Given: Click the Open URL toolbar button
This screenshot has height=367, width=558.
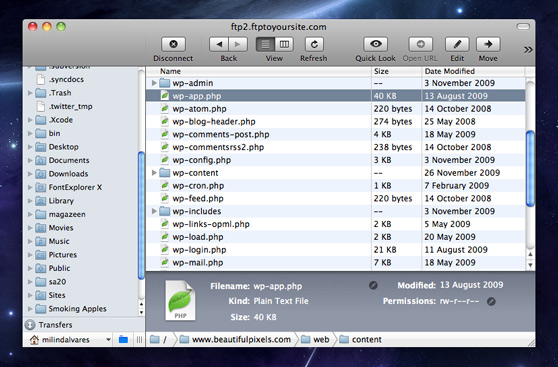Looking at the screenshot, I should point(420,44).
